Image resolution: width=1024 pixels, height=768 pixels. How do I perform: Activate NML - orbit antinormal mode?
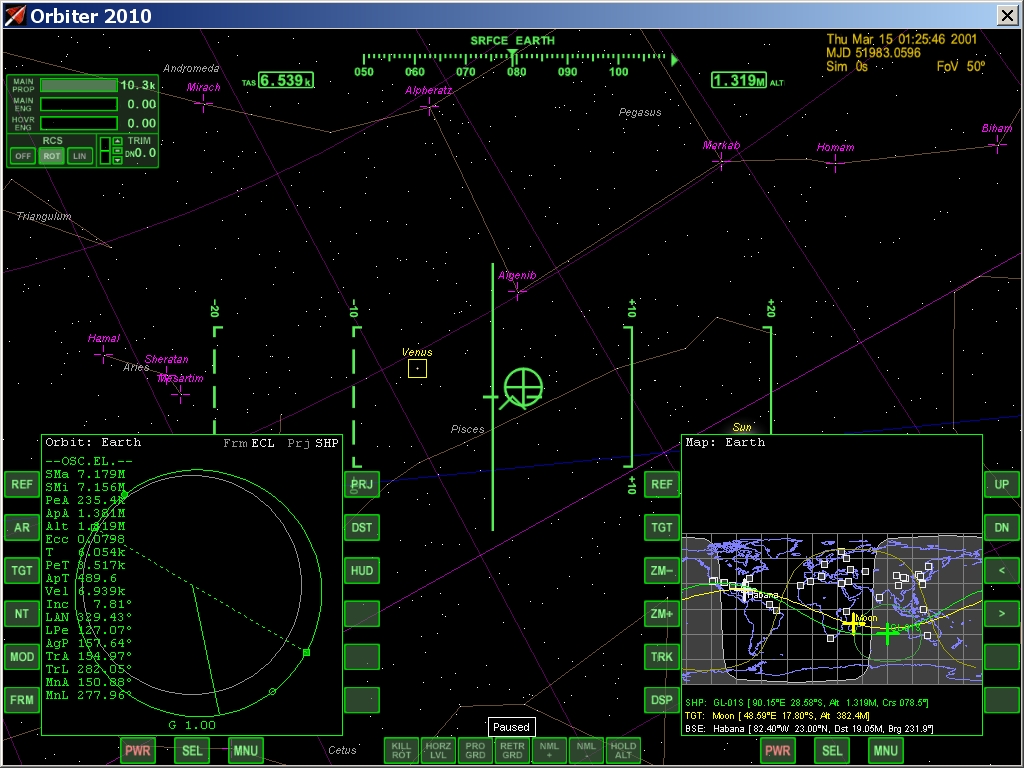pos(586,750)
